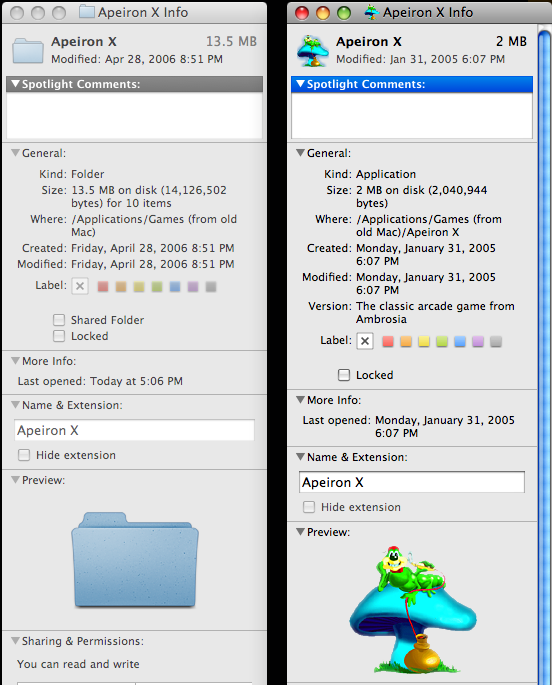552x685 pixels.
Task: Click the '2 MB' size in application header
Action: (511, 42)
